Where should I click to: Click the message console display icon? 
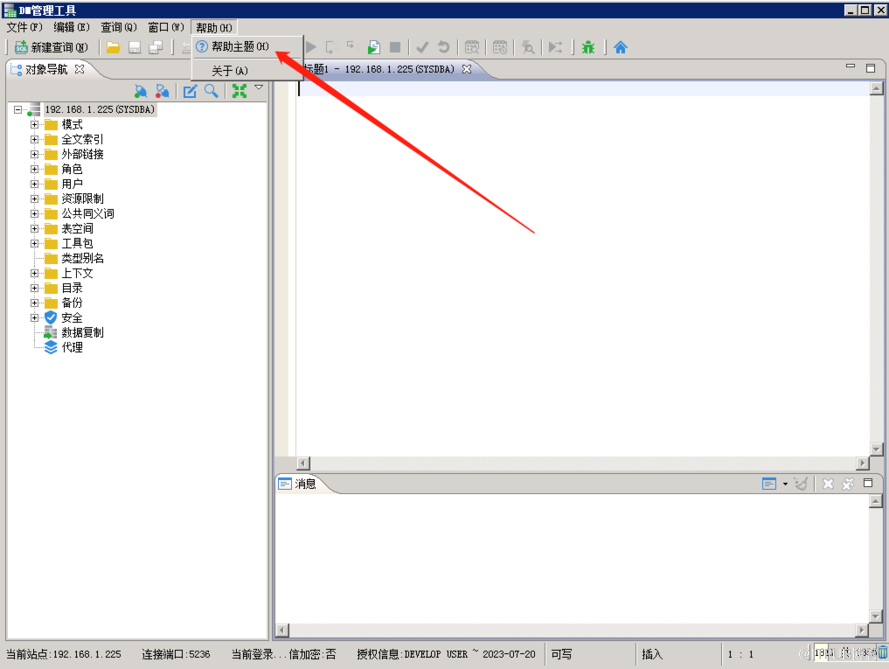769,484
